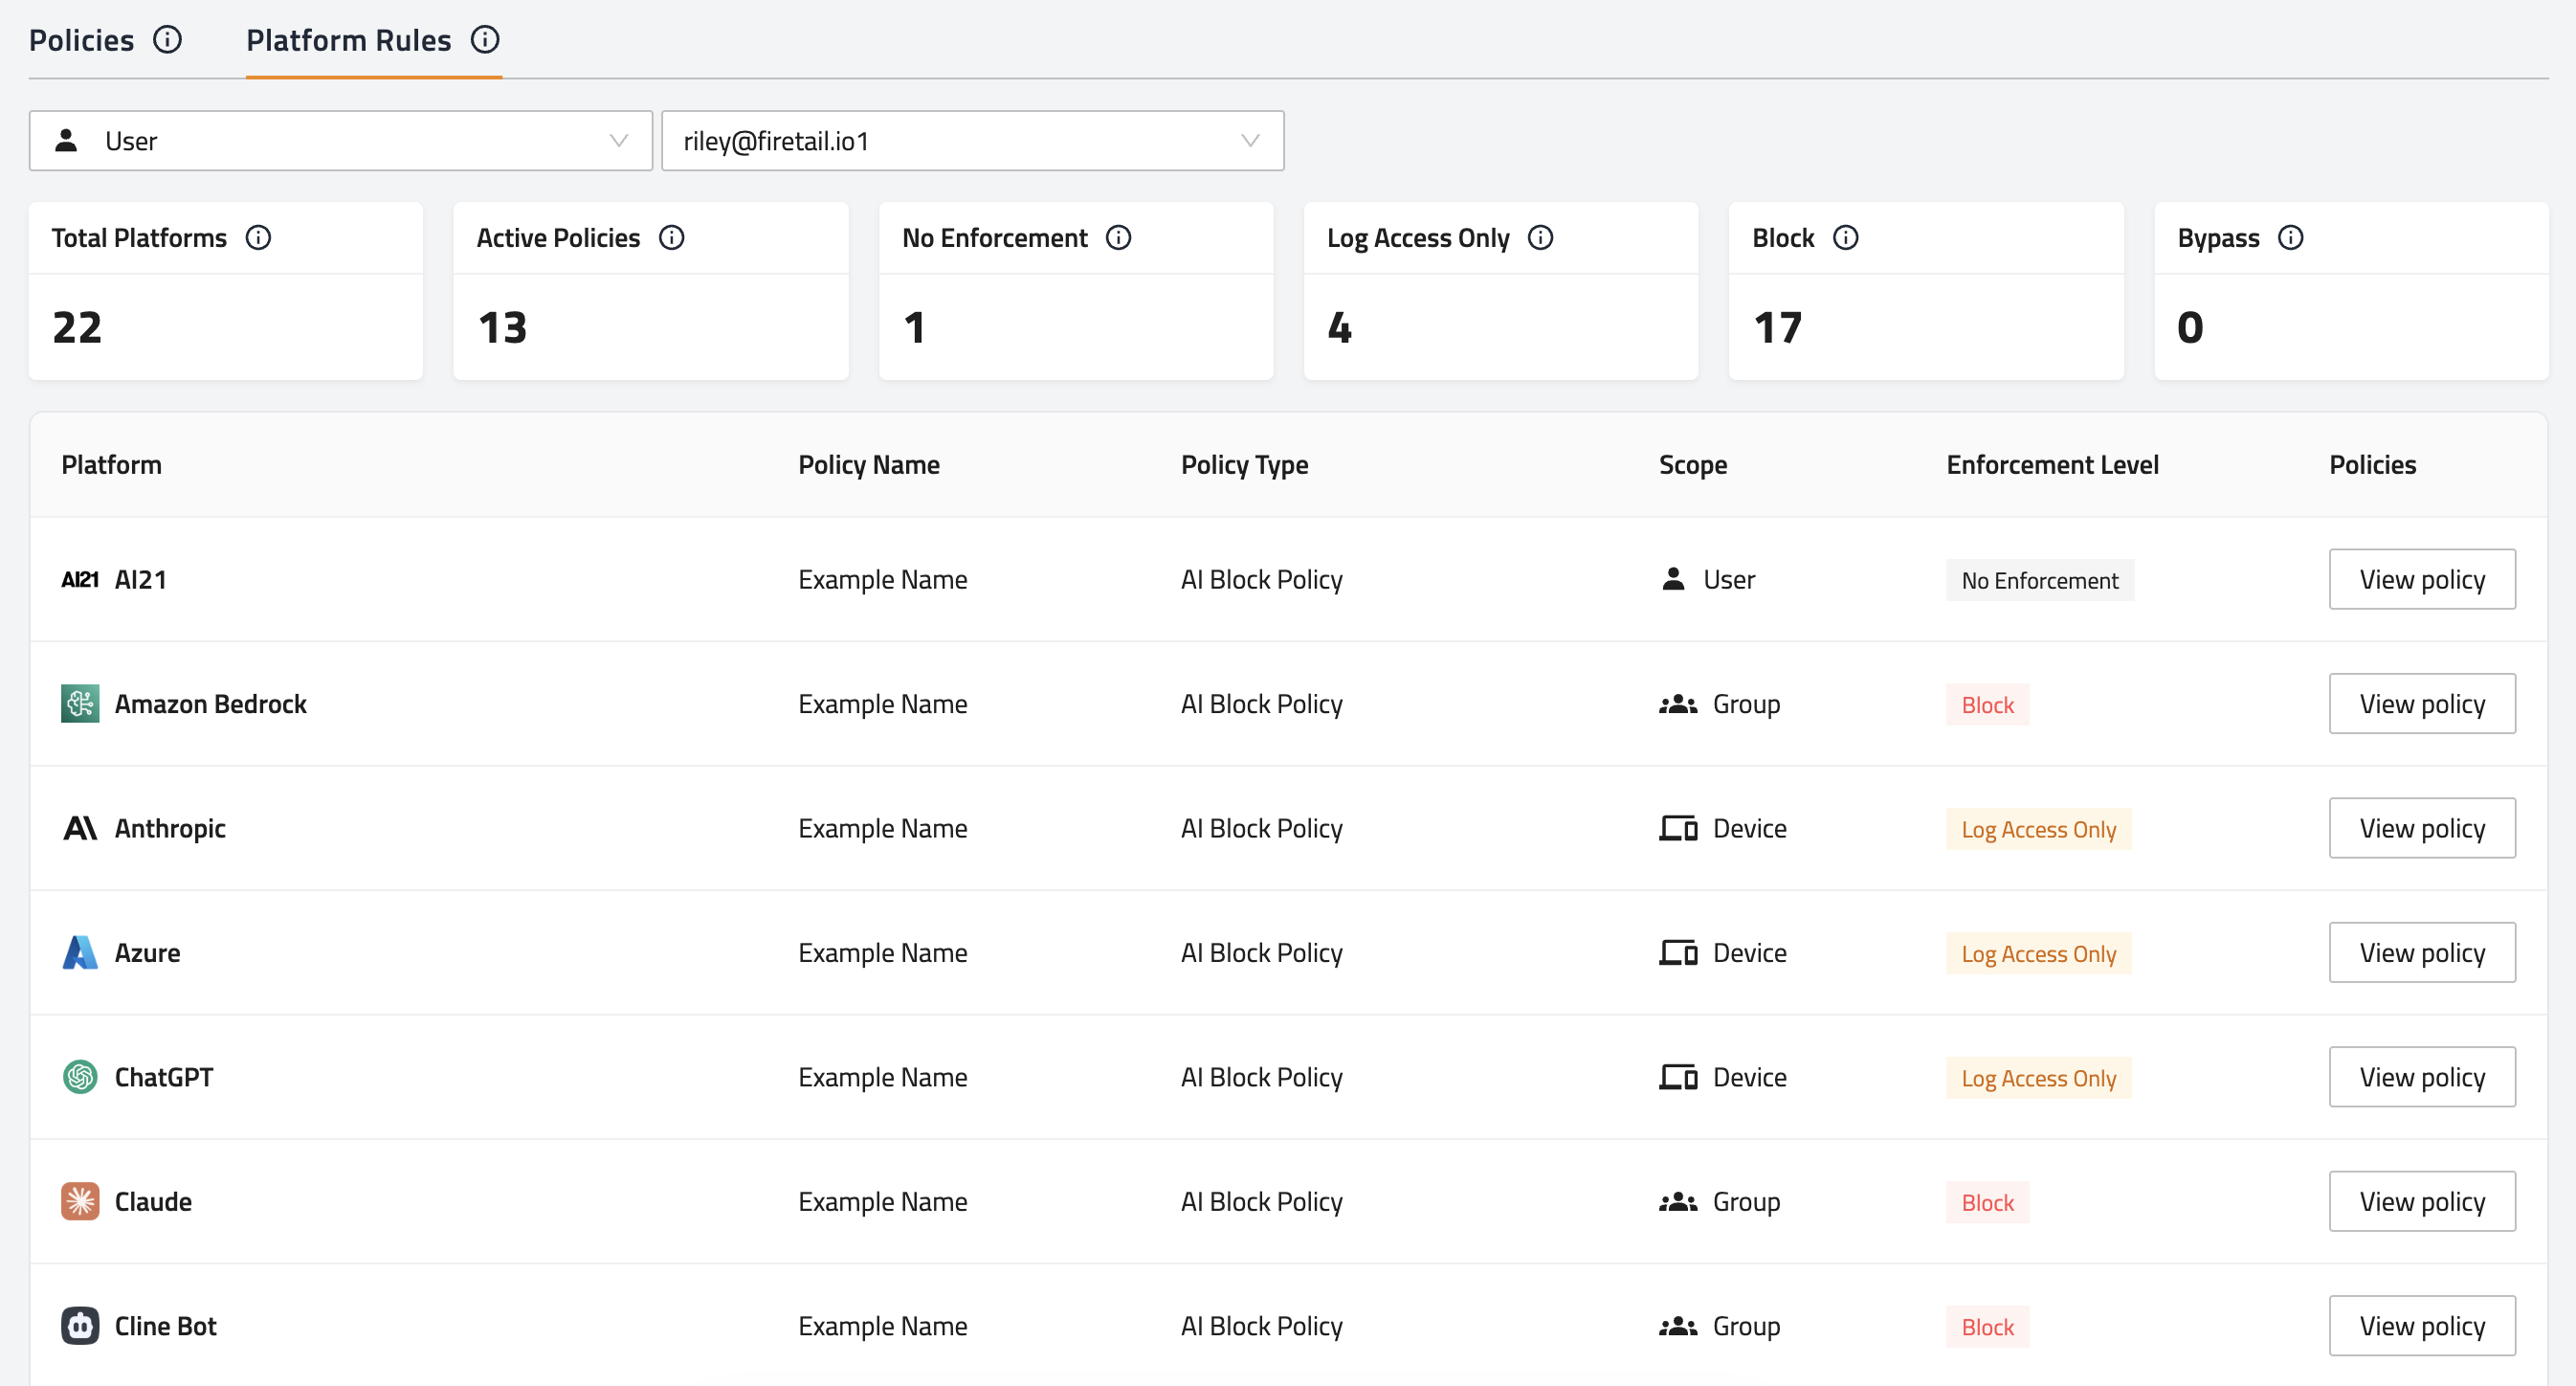Click the Total Platforms info icon

258,238
